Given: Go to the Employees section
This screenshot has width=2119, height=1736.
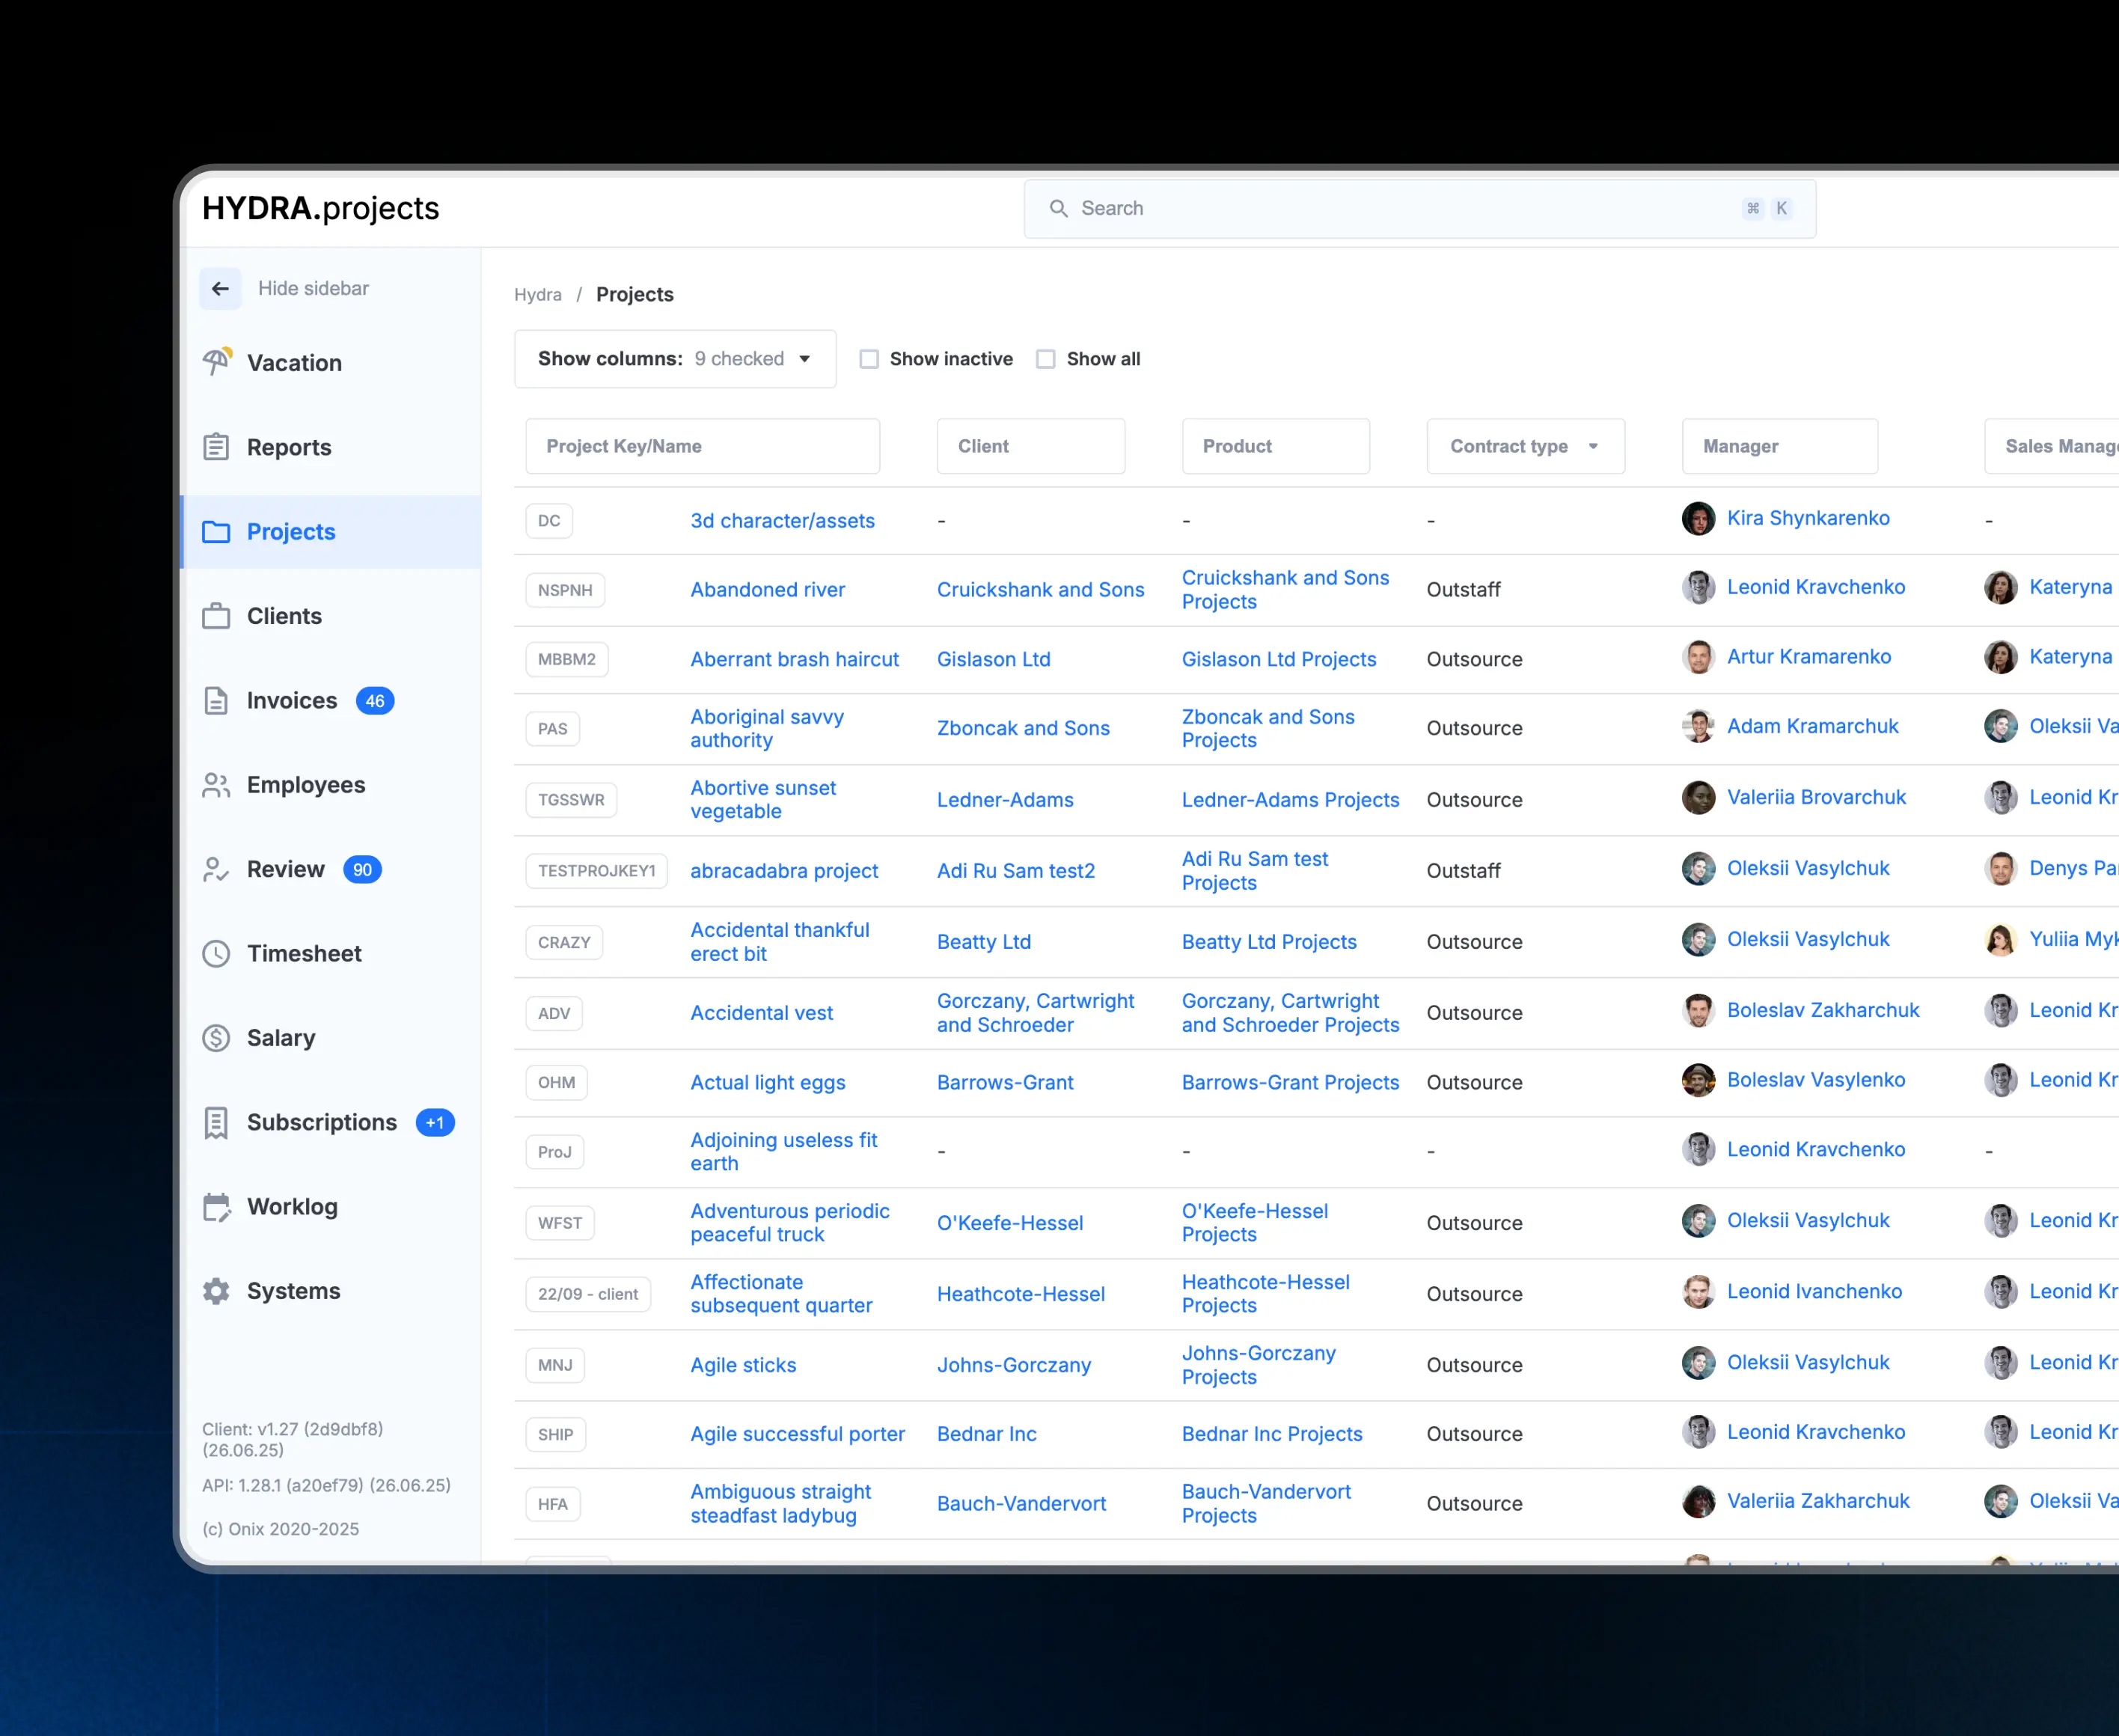Looking at the screenshot, I should pos(306,785).
